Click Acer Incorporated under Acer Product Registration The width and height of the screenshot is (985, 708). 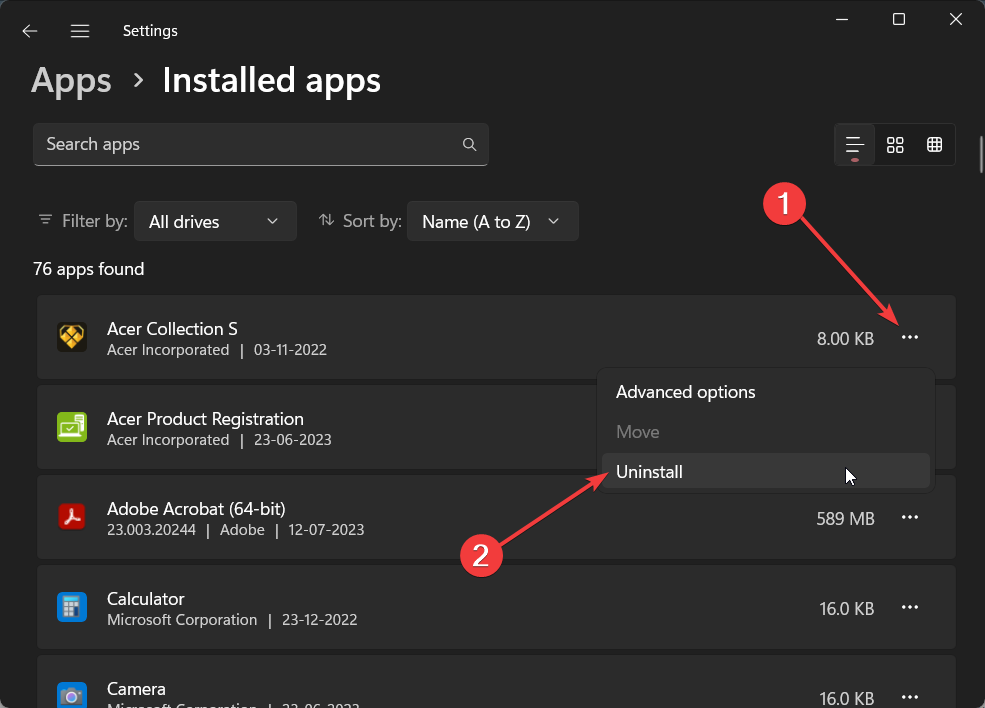[168, 440]
